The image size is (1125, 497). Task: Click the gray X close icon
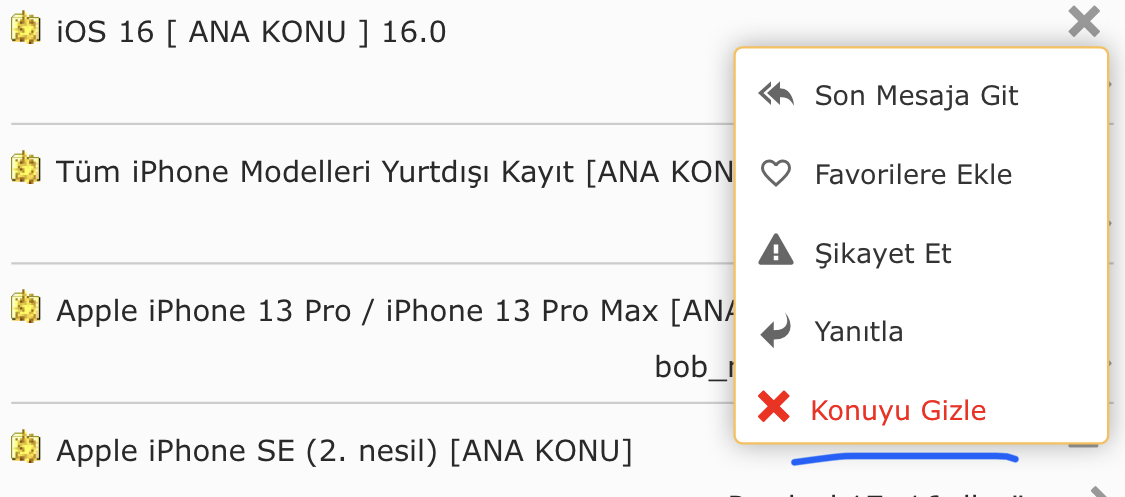click(1084, 22)
